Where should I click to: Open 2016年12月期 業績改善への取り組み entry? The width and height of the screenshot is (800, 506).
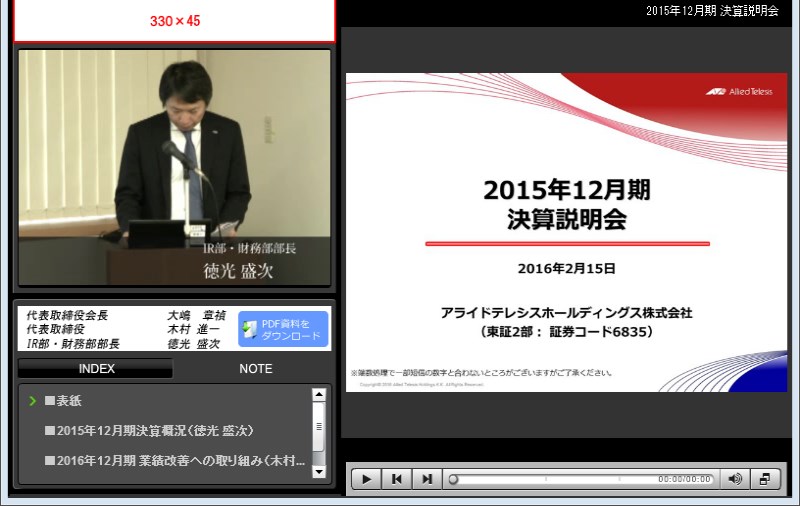(175, 461)
